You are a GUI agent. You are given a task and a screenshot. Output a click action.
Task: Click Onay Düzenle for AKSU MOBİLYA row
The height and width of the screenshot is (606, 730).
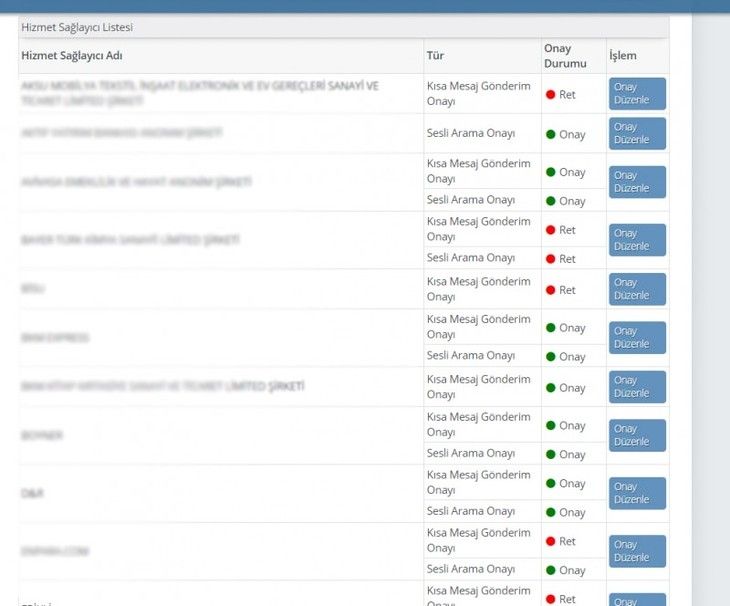(636, 94)
